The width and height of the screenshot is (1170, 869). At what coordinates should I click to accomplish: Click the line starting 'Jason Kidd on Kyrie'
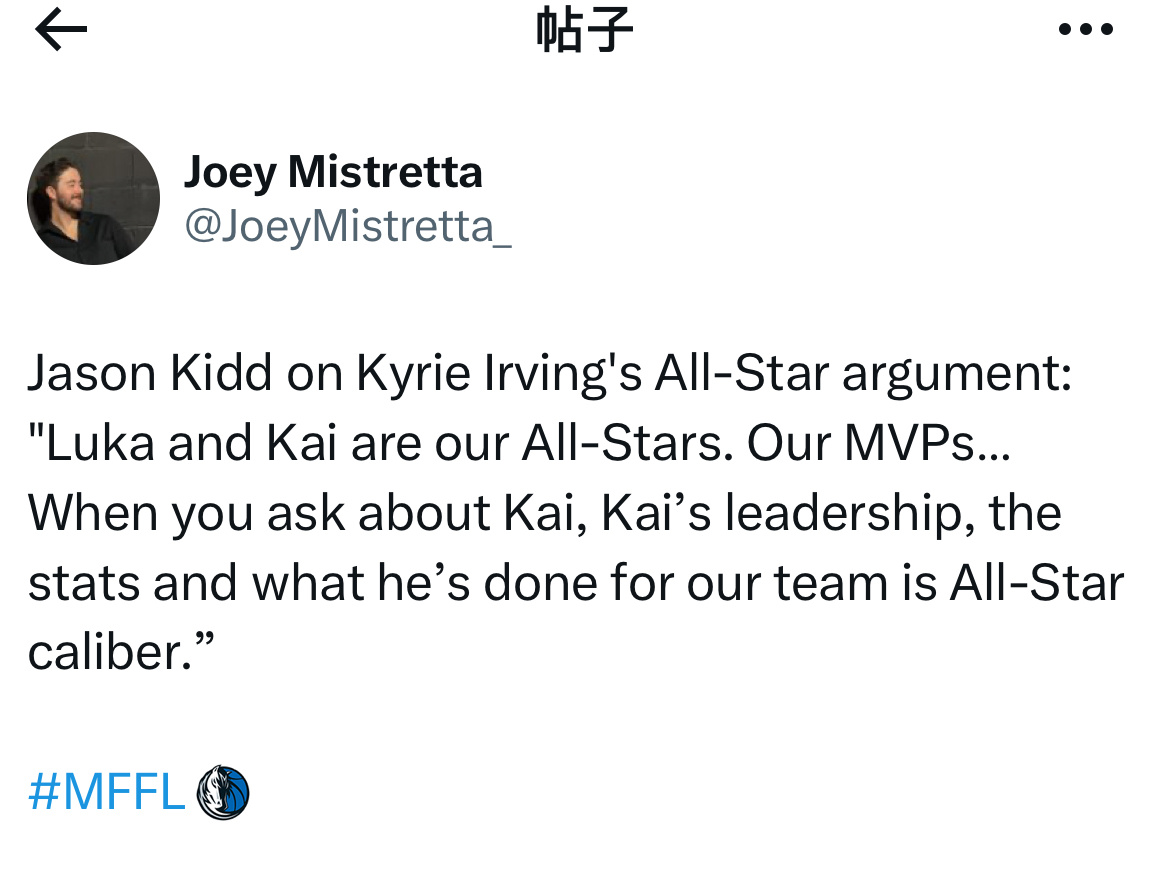tap(550, 373)
